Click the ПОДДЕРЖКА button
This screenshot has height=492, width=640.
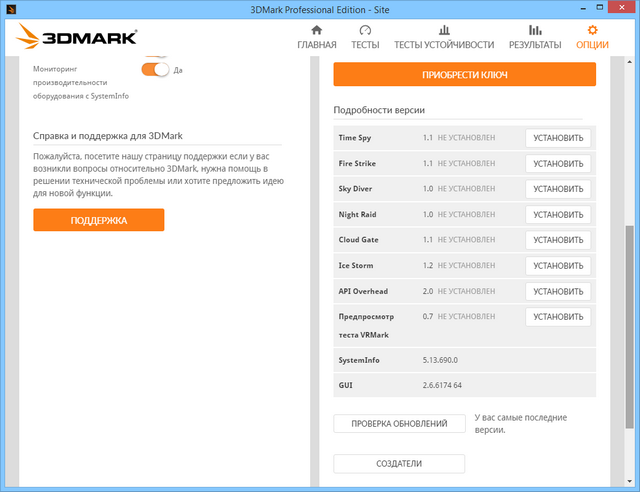click(x=99, y=220)
